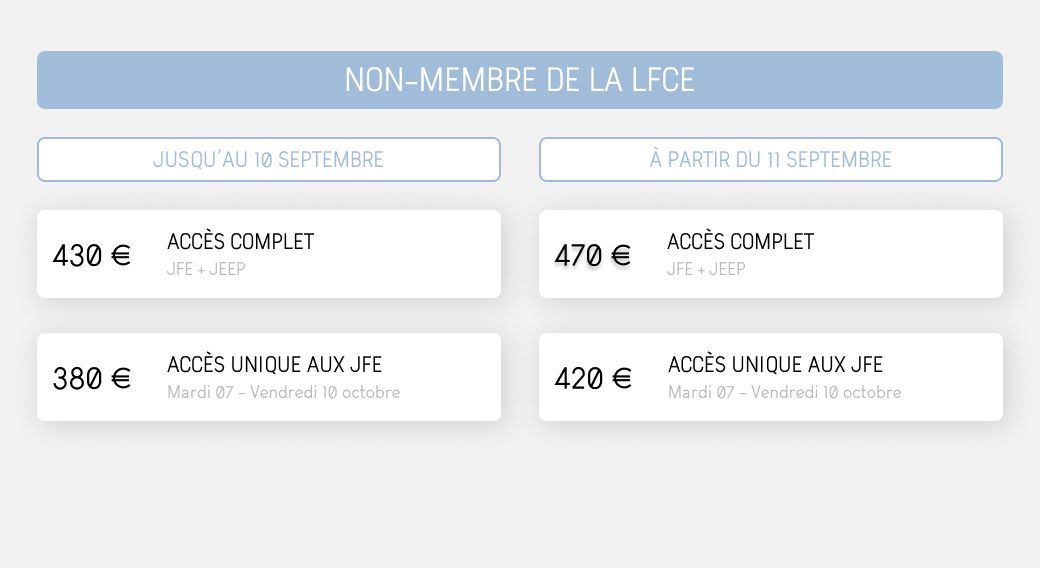Click the 420 € price label
Image resolution: width=1040 pixels, height=568 pixels.
point(593,378)
